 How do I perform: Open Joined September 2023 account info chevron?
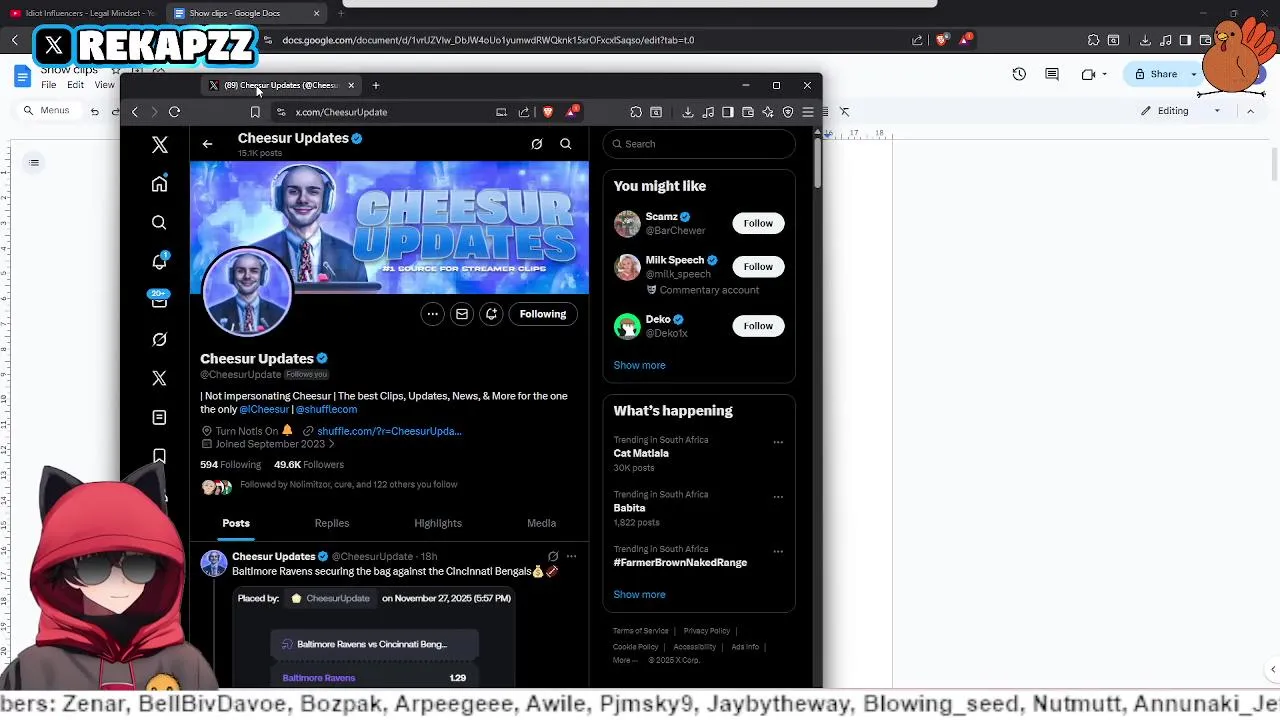point(332,444)
